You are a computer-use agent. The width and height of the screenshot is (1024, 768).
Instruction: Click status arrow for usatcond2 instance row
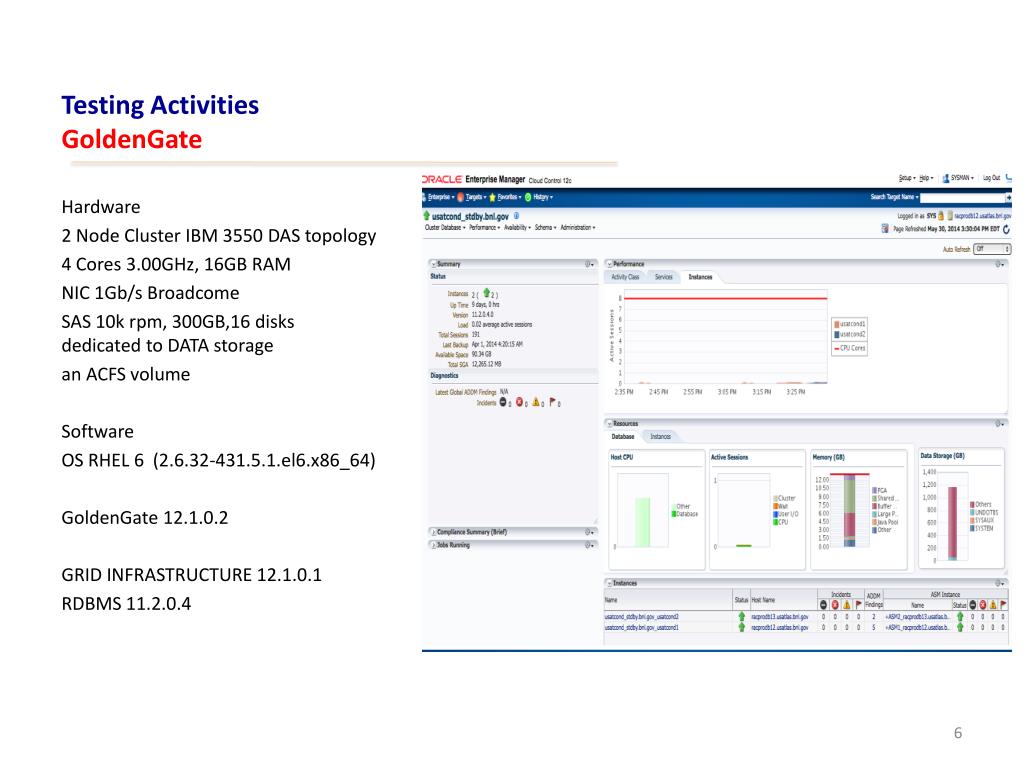[x=742, y=616]
